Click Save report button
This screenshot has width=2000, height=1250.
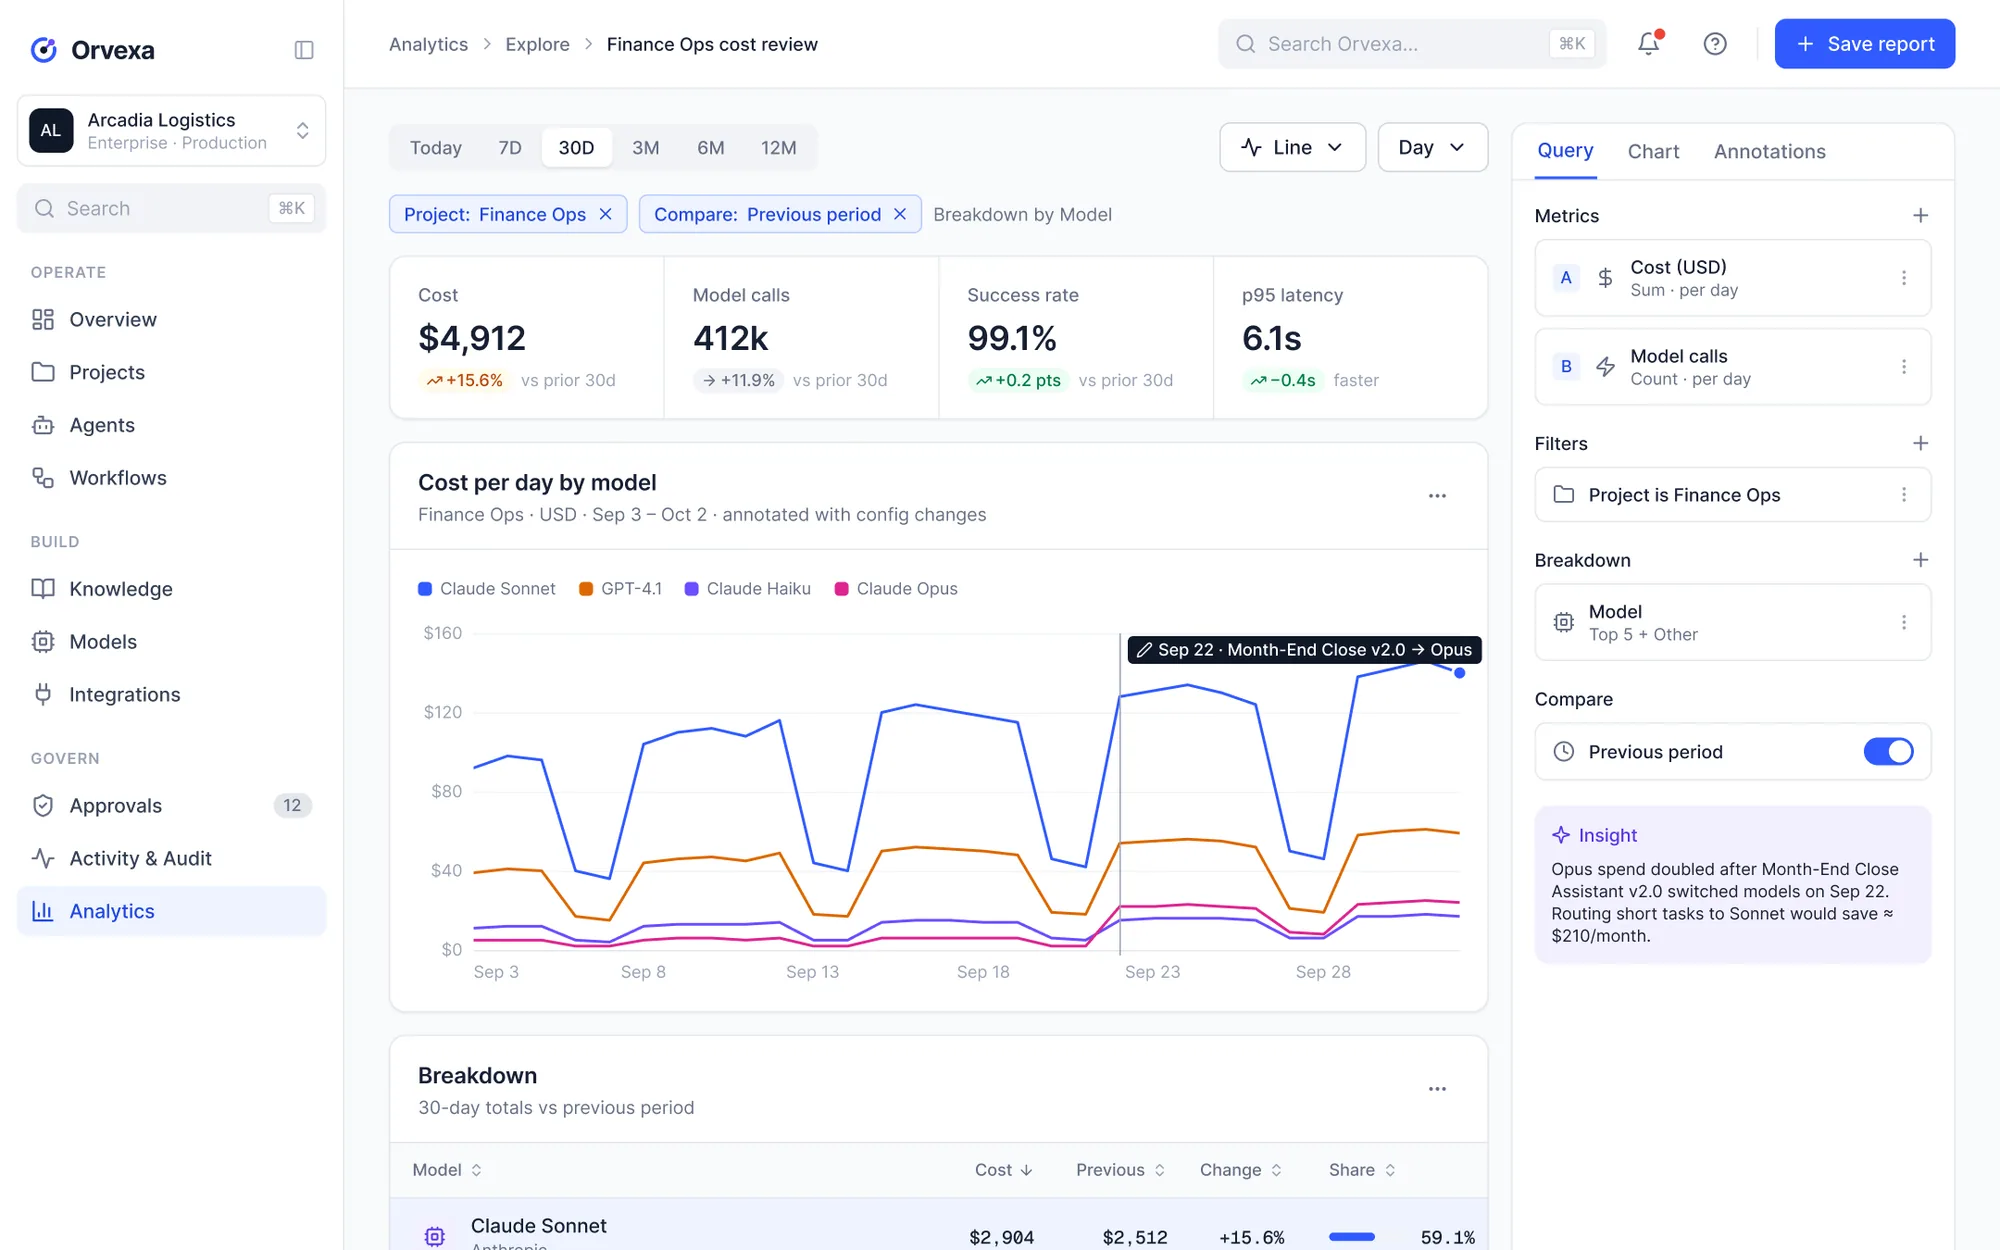point(1864,44)
